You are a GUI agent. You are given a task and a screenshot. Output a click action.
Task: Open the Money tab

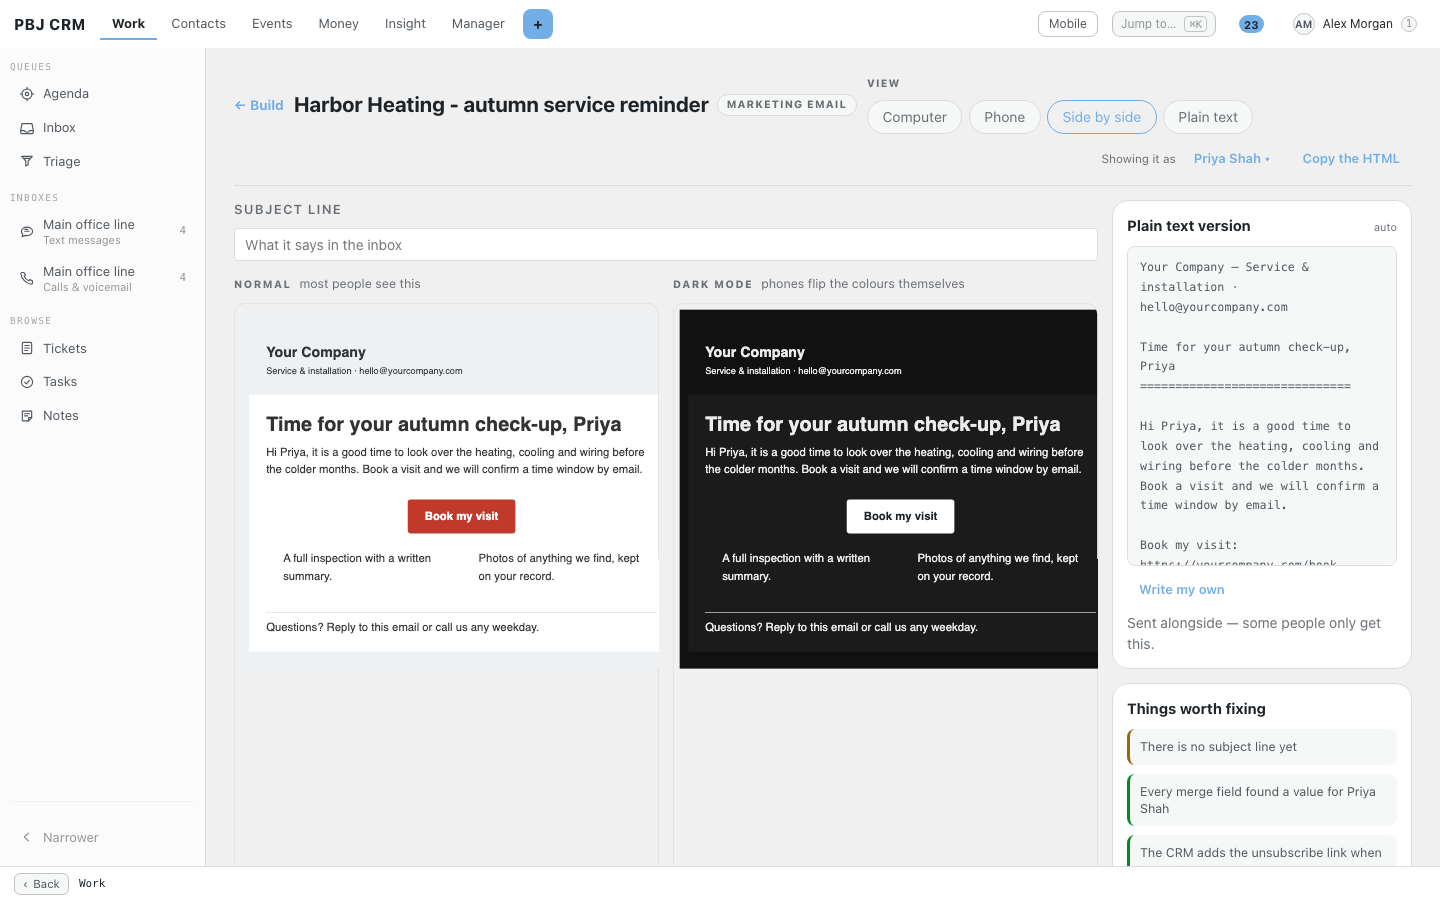[x=338, y=24]
